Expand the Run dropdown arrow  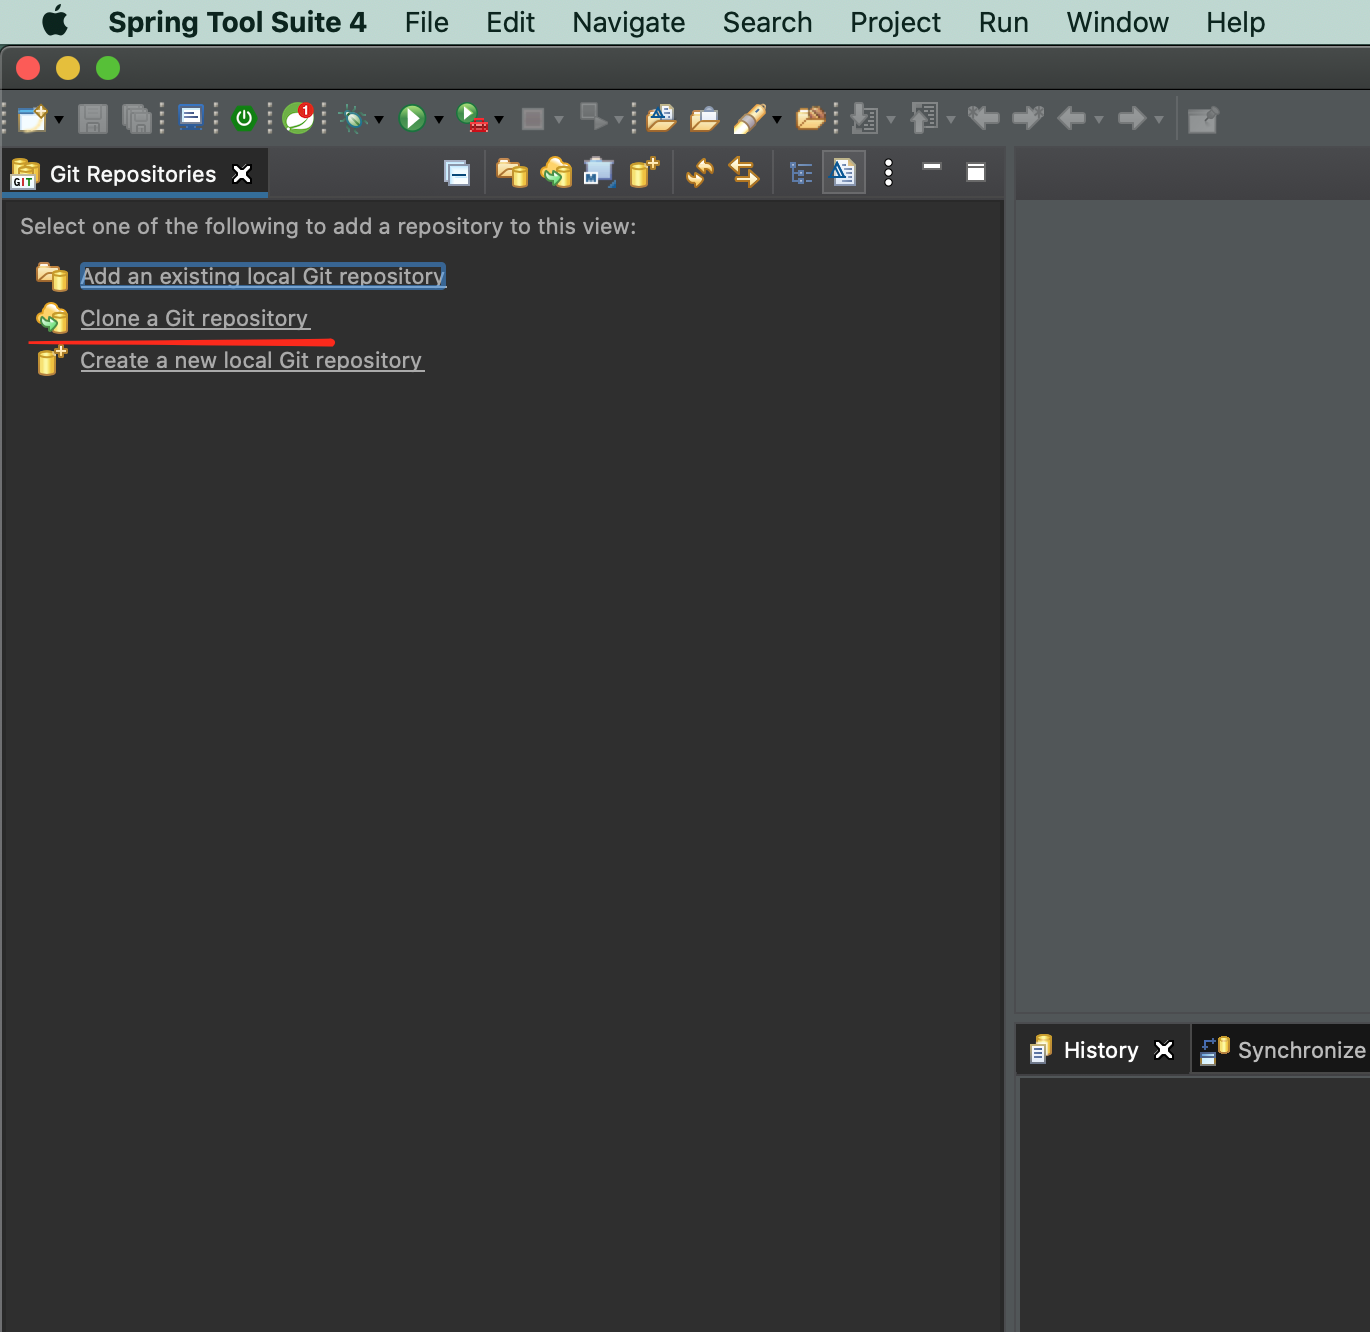tap(439, 120)
